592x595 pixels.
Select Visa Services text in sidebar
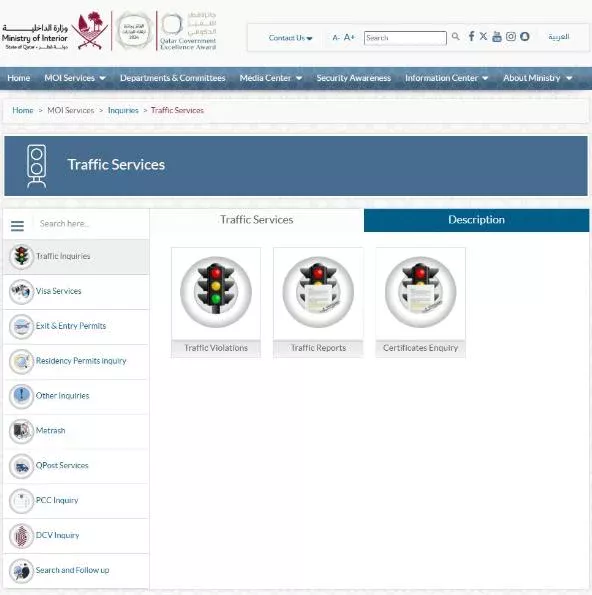point(58,291)
